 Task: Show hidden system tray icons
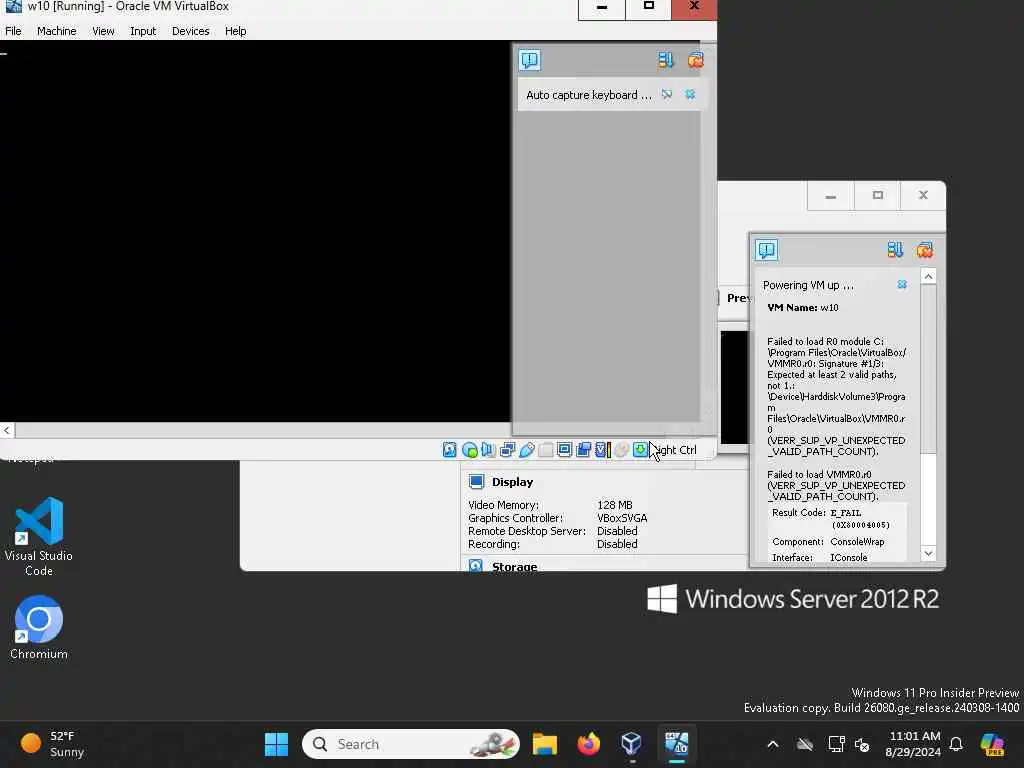click(773, 744)
